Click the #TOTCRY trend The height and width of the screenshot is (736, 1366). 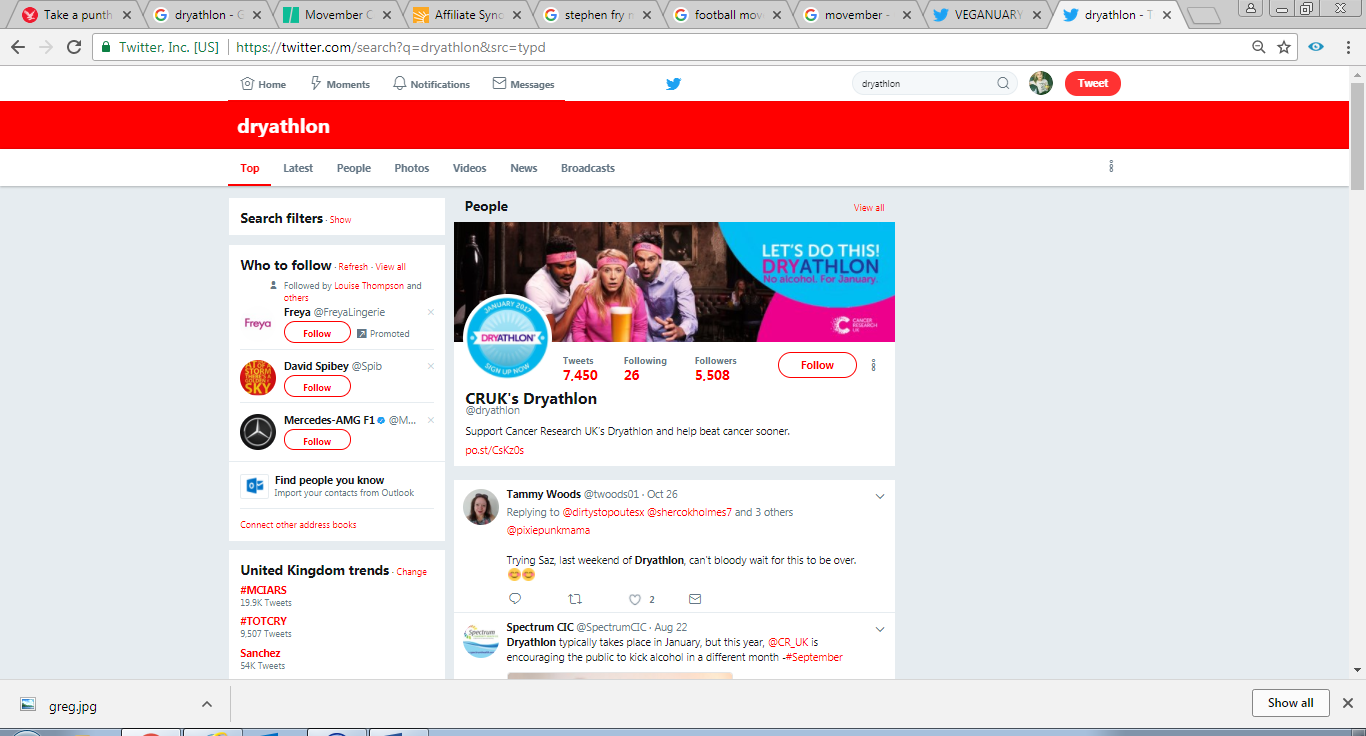click(264, 621)
